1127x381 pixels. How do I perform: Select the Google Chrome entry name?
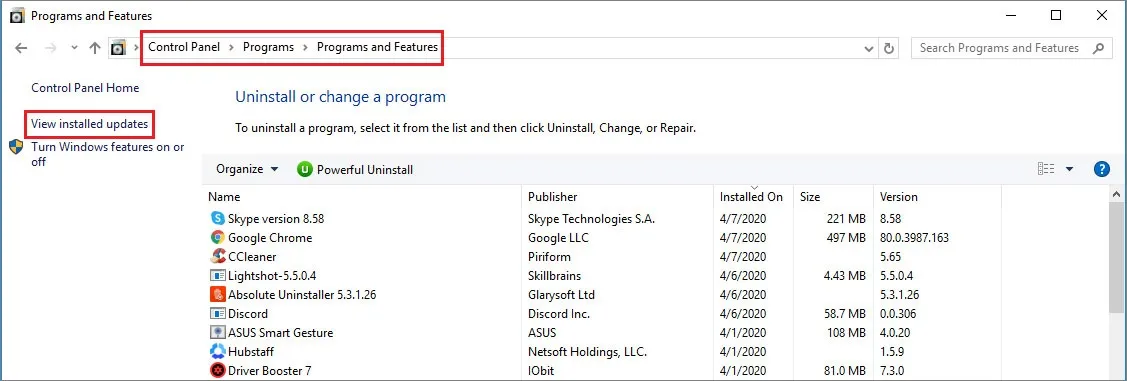pos(270,237)
